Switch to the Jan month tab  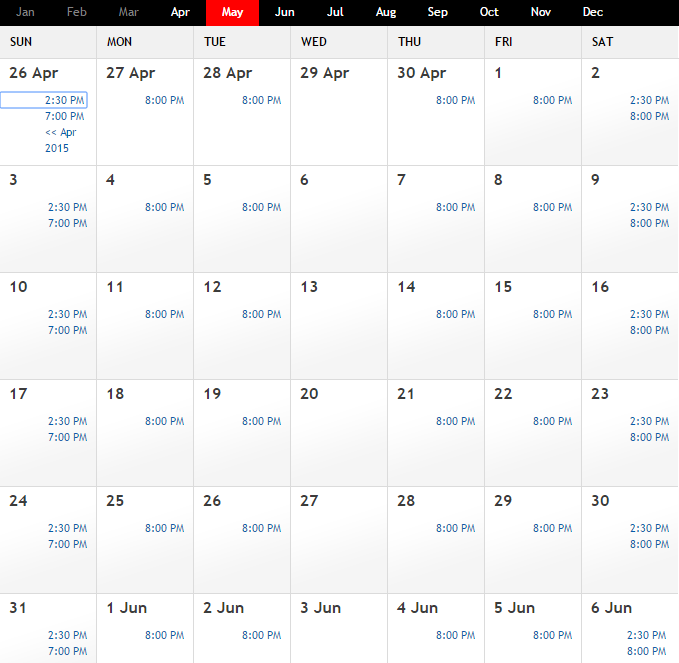click(25, 12)
